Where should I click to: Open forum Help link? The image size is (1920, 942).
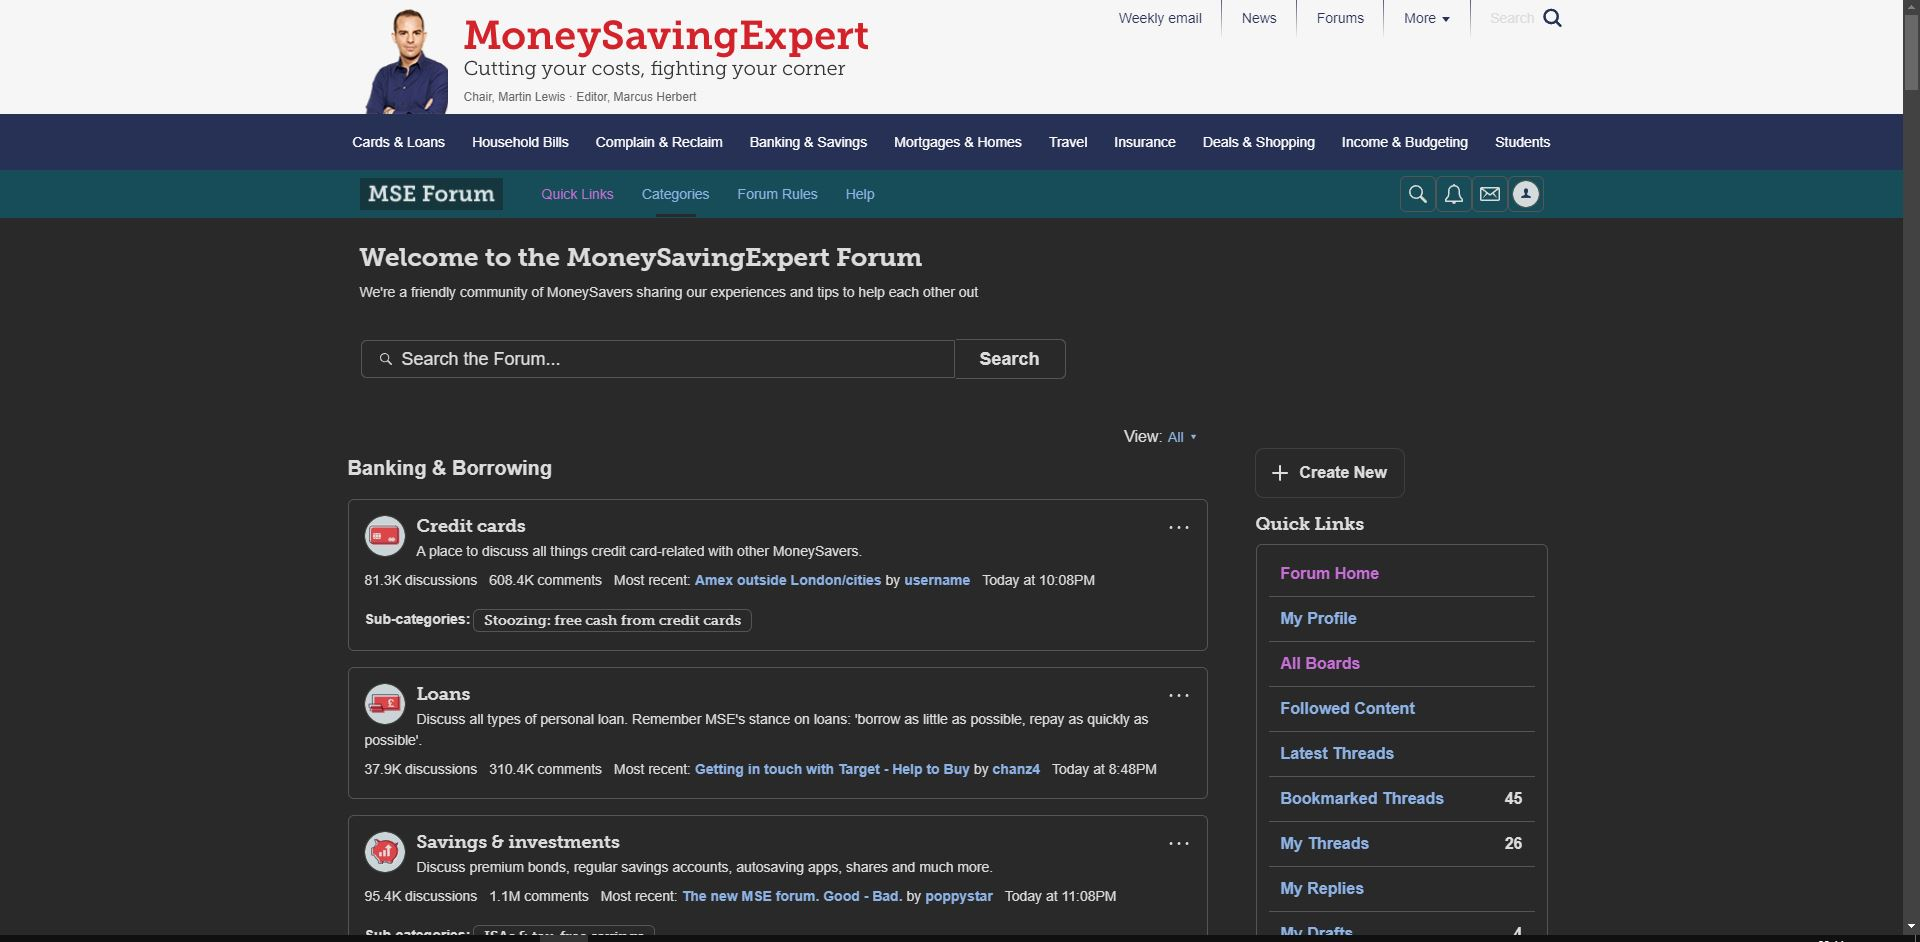860,194
